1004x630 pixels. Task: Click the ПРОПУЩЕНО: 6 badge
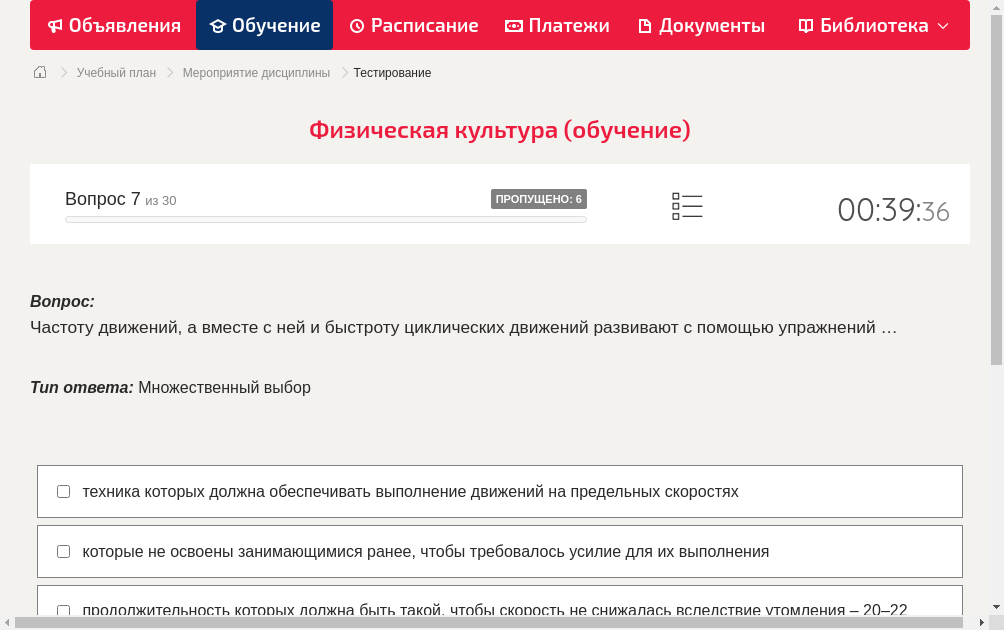(x=540, y=198)
